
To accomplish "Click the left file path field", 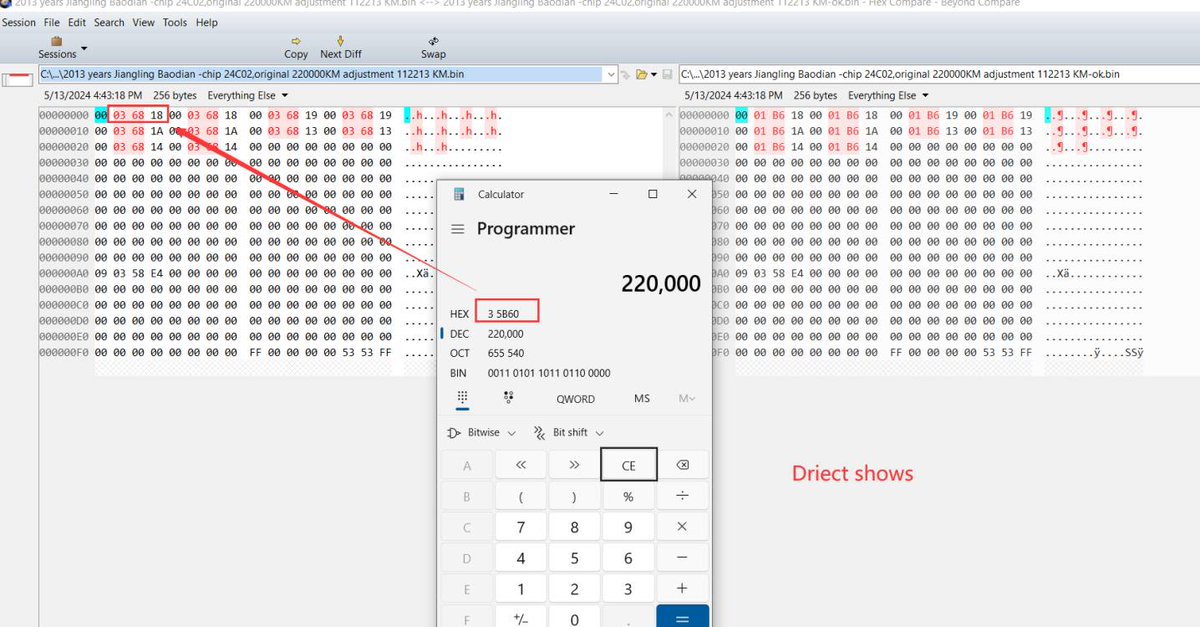I will [x=321, y=74].
